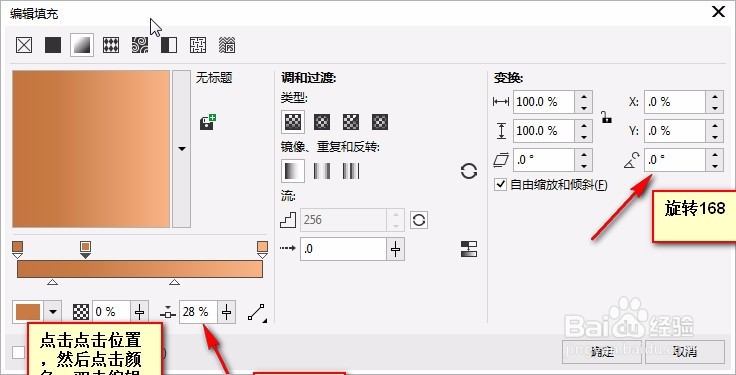The height and width of the screenshot is (375, 736).
Task: Select the Bitmap pattern fill icon
Action: point(140,45)
